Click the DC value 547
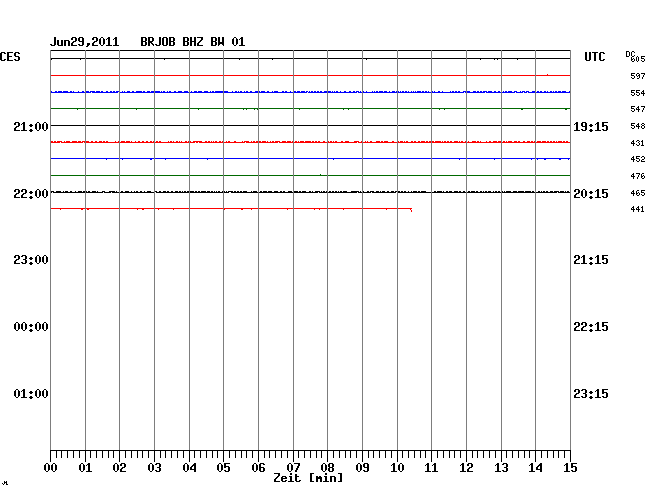650x494 pixels. pyautogui.click(x=638, y=109)
